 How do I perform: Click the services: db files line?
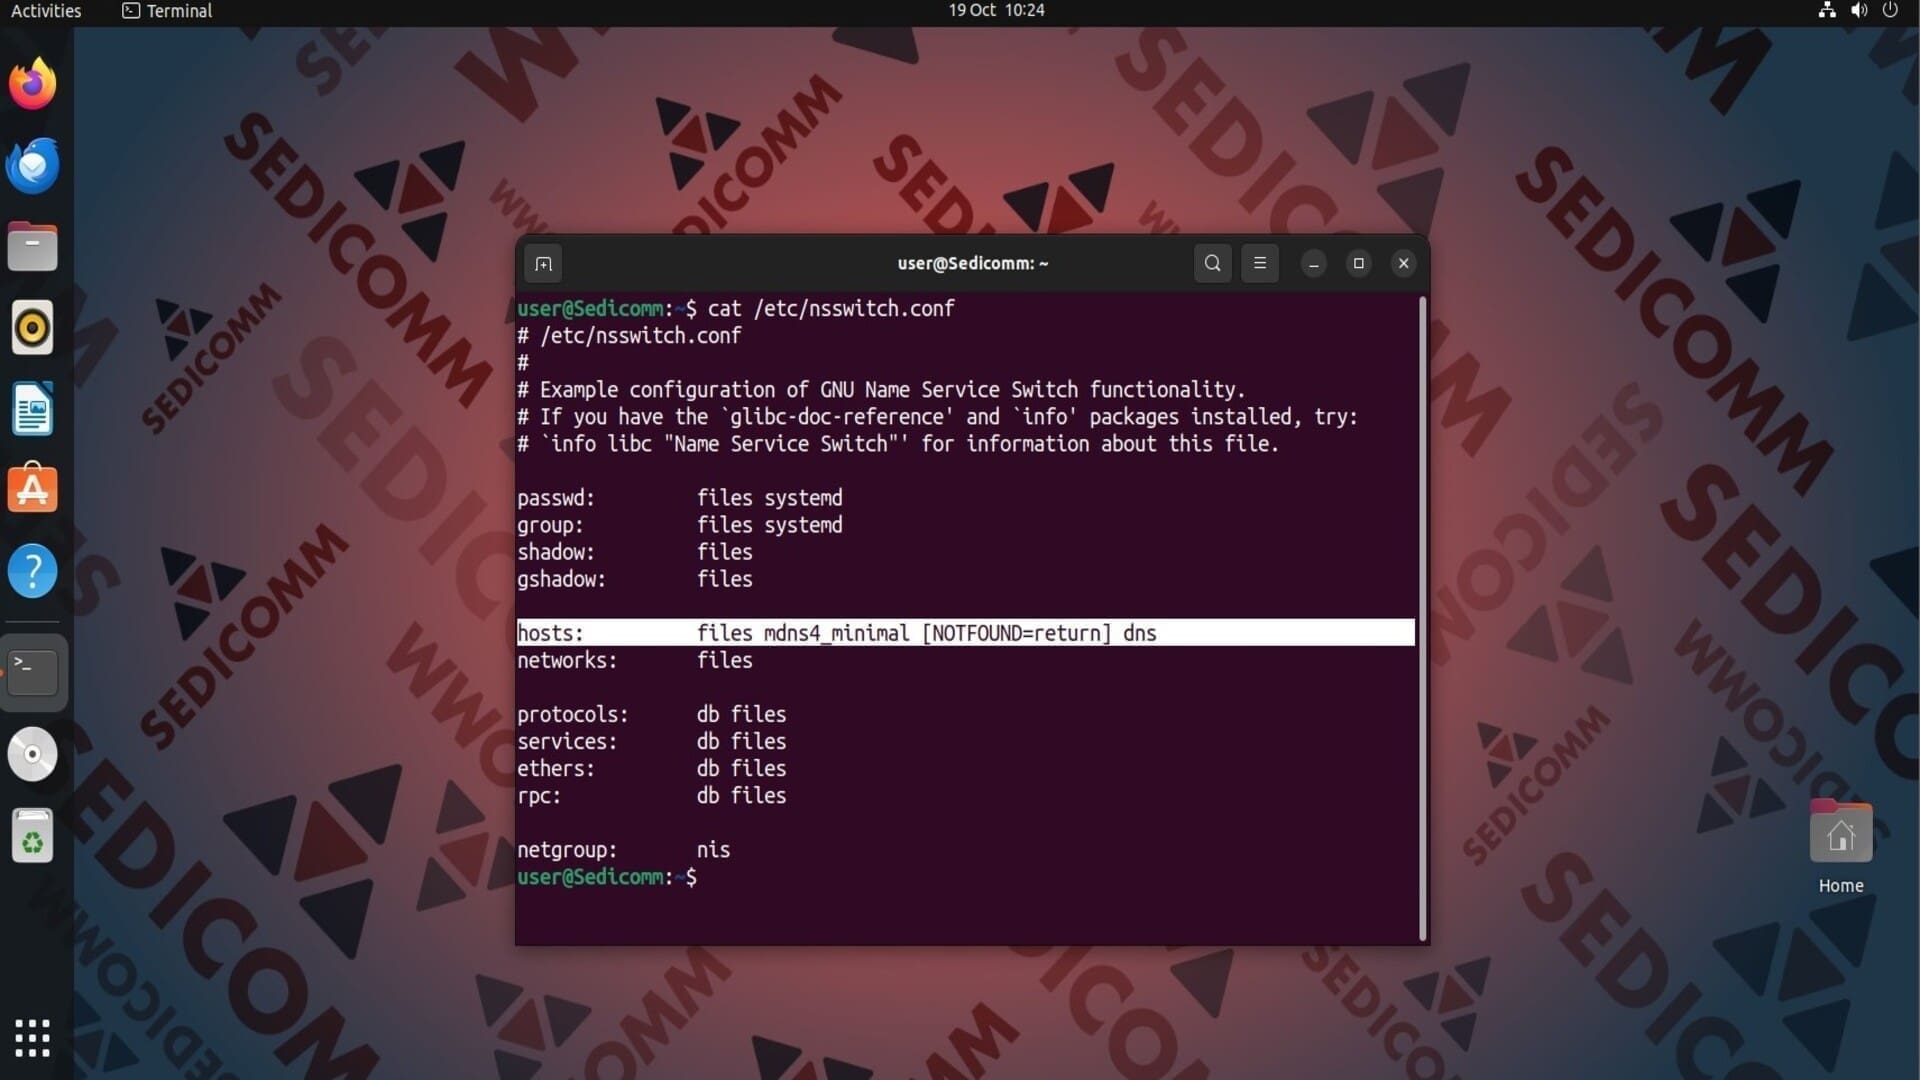pos(652,741)
